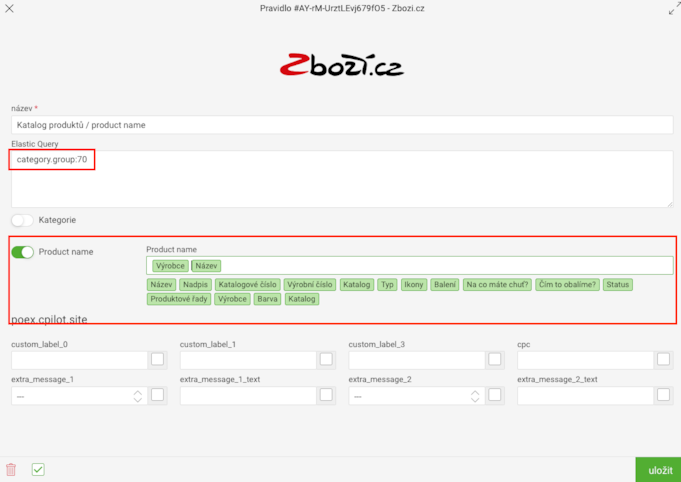Add the Produktové řady tag
This screenshot has width=681, height=482.
[179, 299]
